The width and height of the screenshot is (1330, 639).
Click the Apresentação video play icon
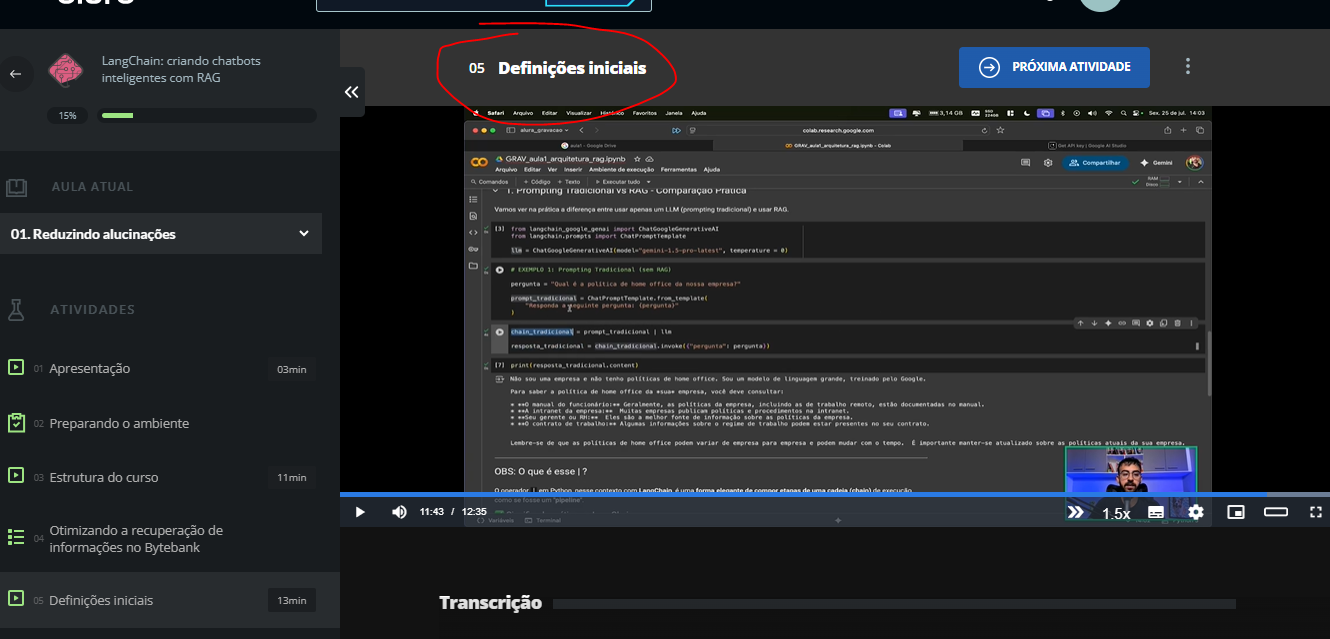(15, 368)
